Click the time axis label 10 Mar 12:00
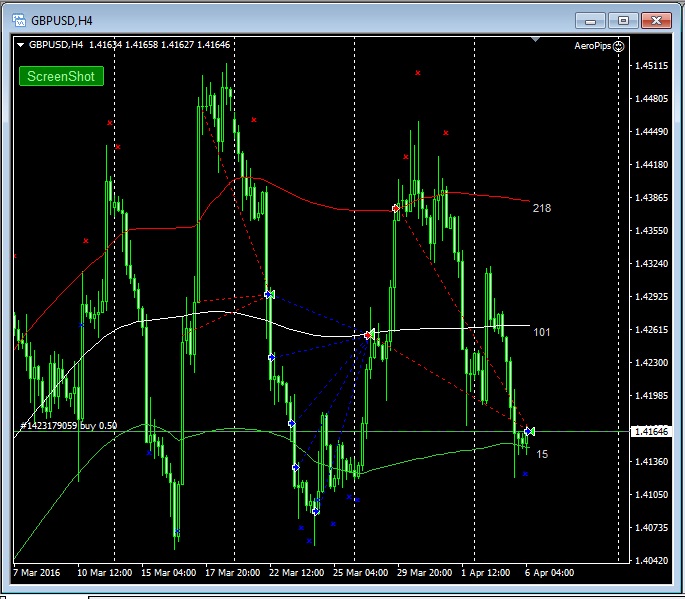 coord(104,572)
